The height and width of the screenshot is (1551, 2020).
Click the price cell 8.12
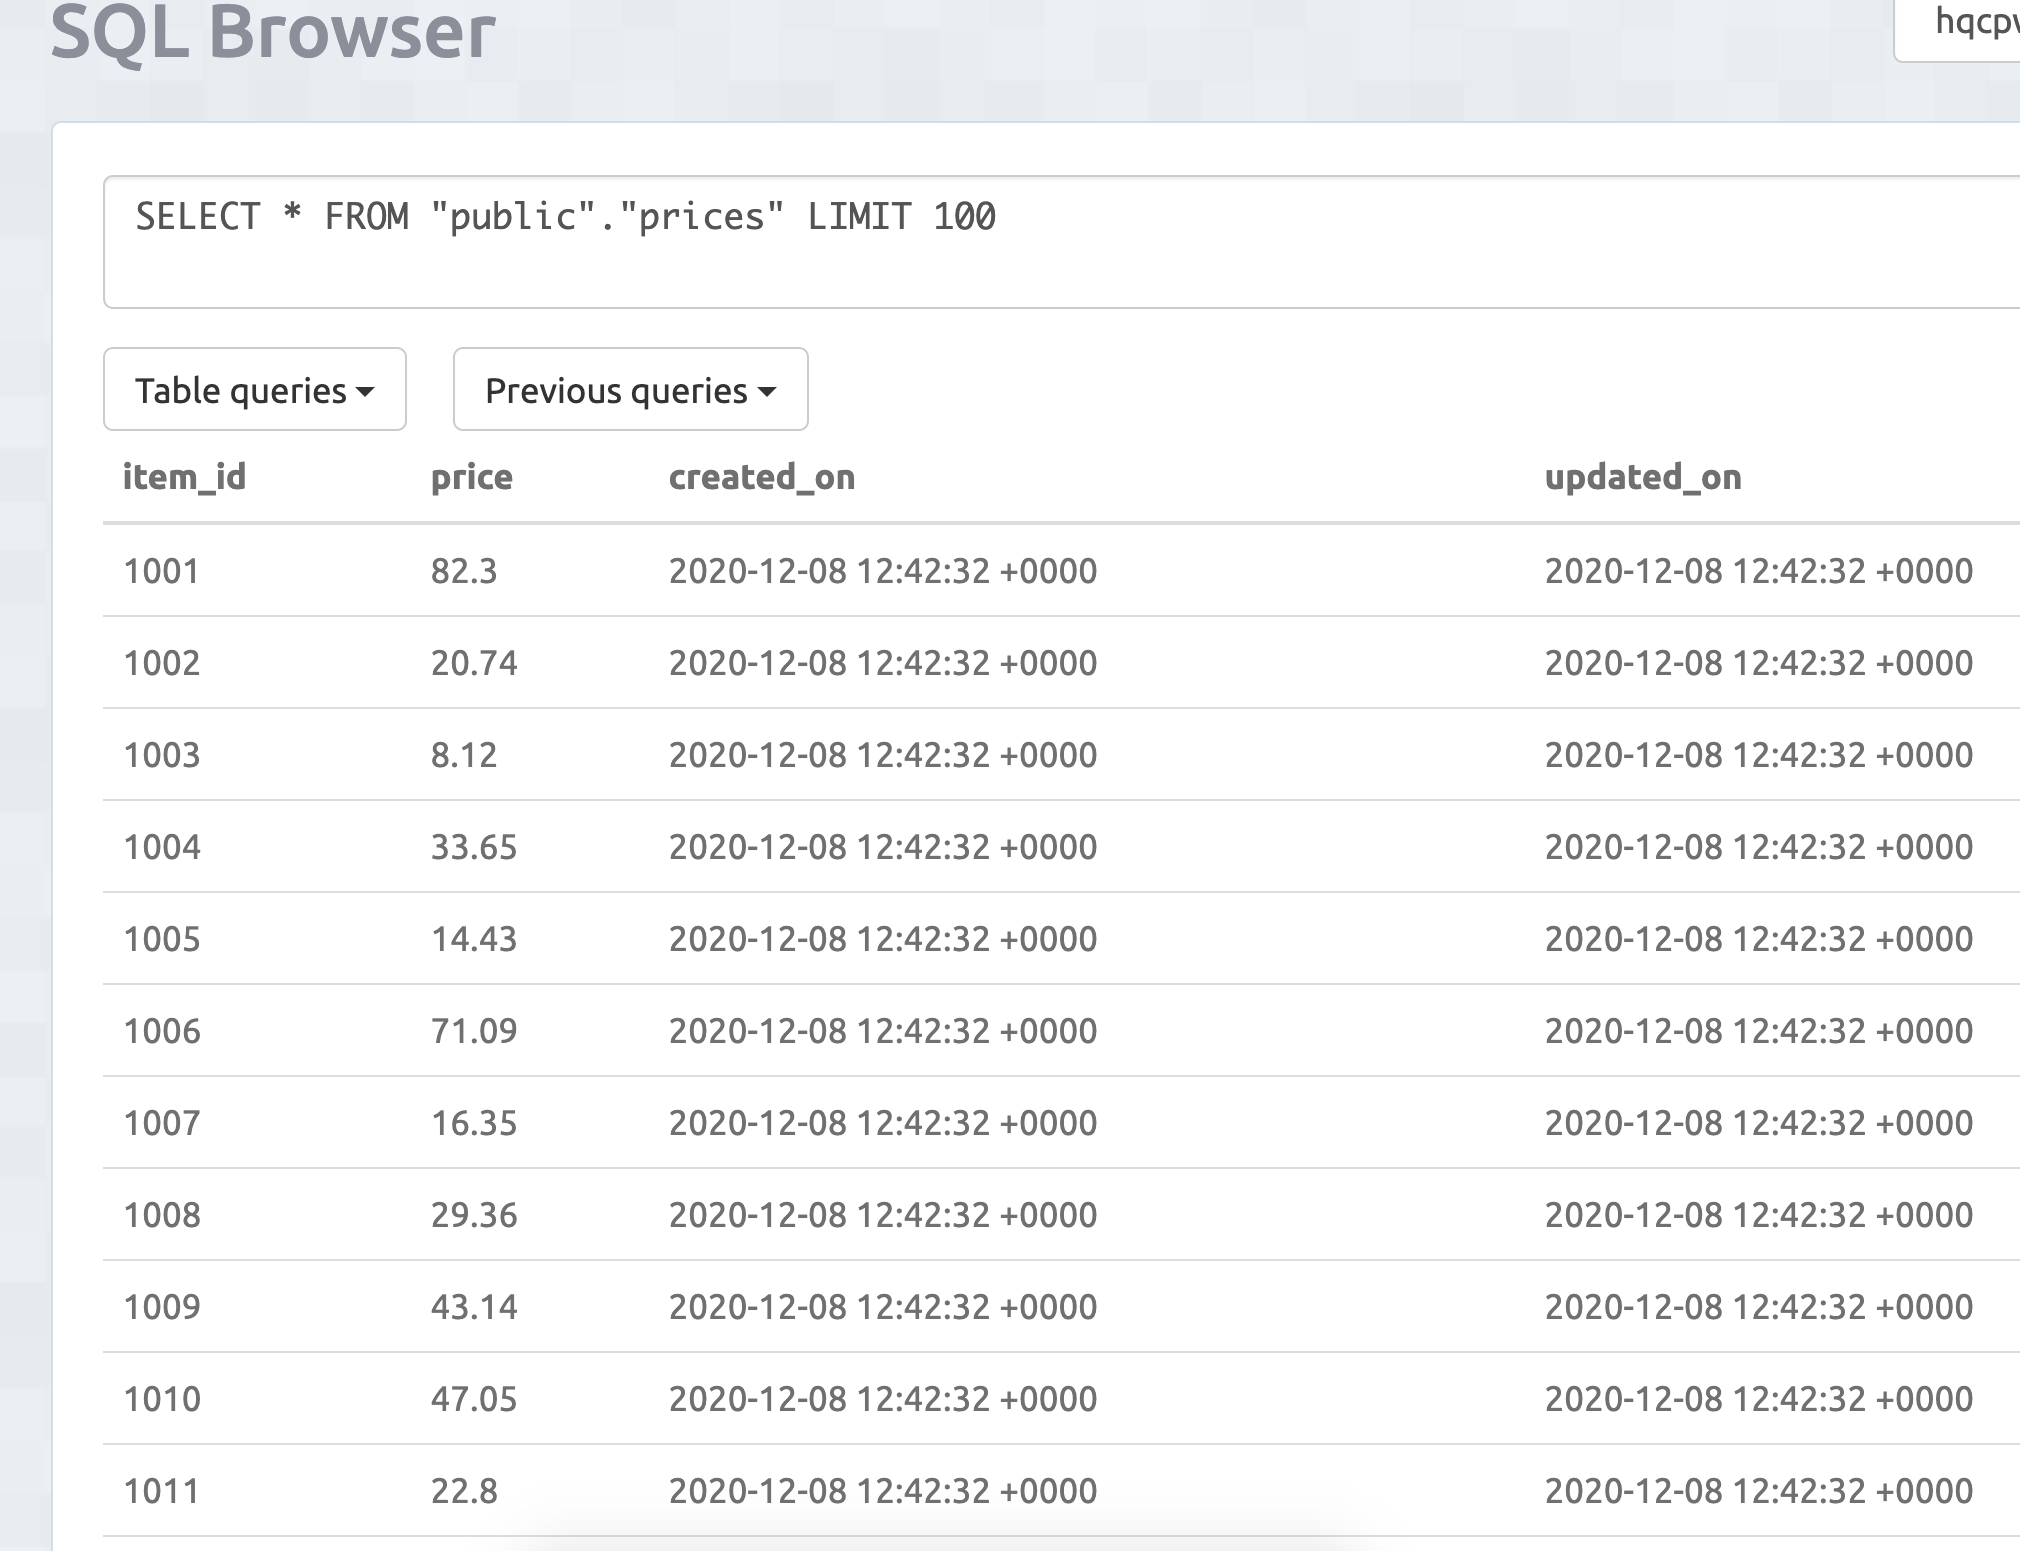pos(463,755)
